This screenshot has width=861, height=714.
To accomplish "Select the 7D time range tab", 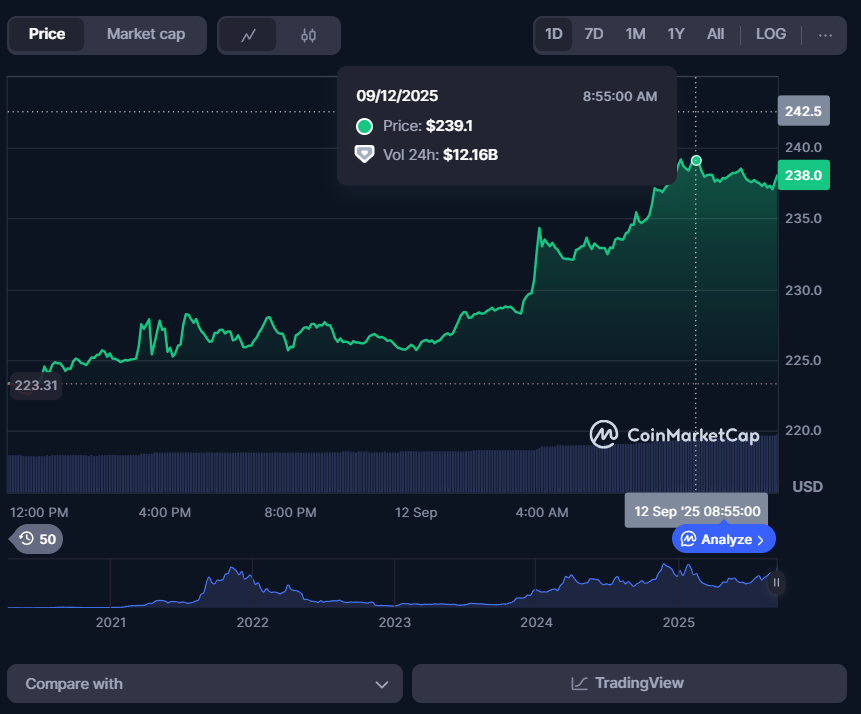I will click(x=593, y=34).
